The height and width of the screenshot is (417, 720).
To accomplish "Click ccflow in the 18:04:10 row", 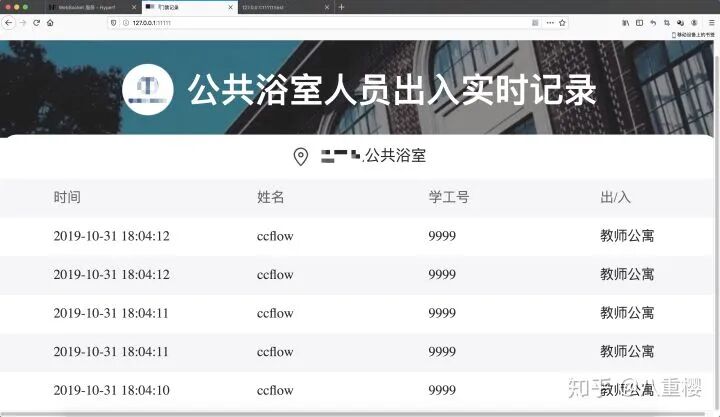I will 275,390.
